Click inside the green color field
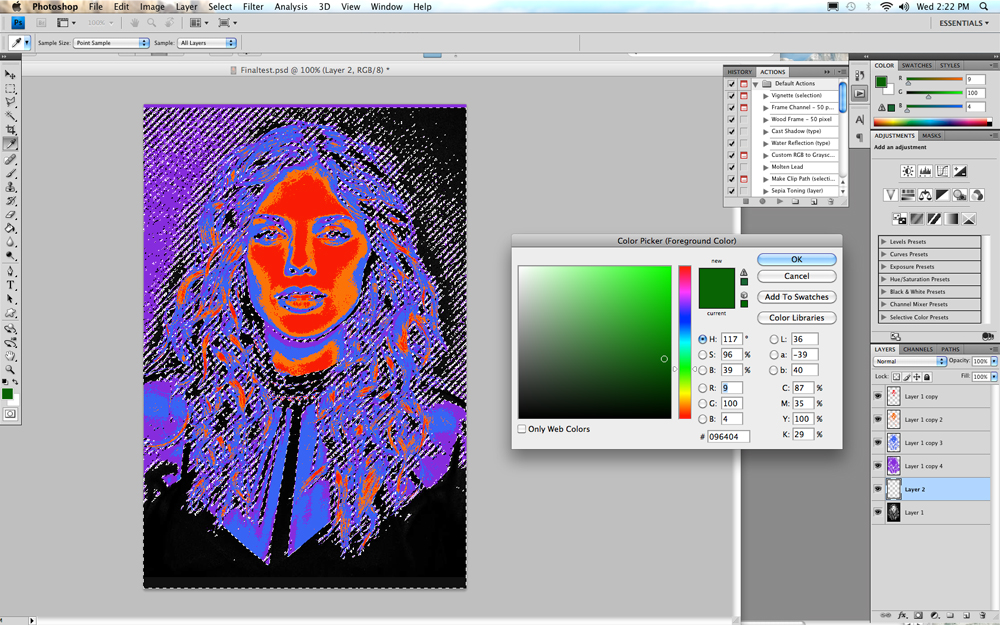 (x=594, y=342)
